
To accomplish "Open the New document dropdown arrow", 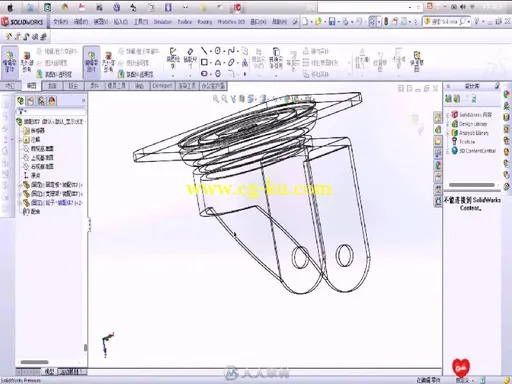I will 311,22.
